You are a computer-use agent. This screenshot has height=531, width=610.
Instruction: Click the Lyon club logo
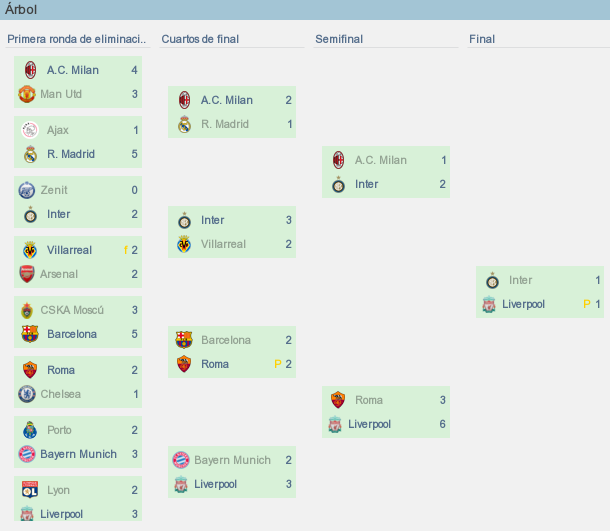(30, 490)
